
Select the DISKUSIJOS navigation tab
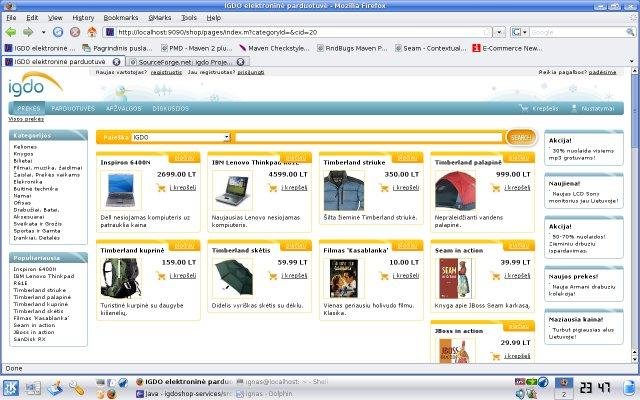coord(171,109)
